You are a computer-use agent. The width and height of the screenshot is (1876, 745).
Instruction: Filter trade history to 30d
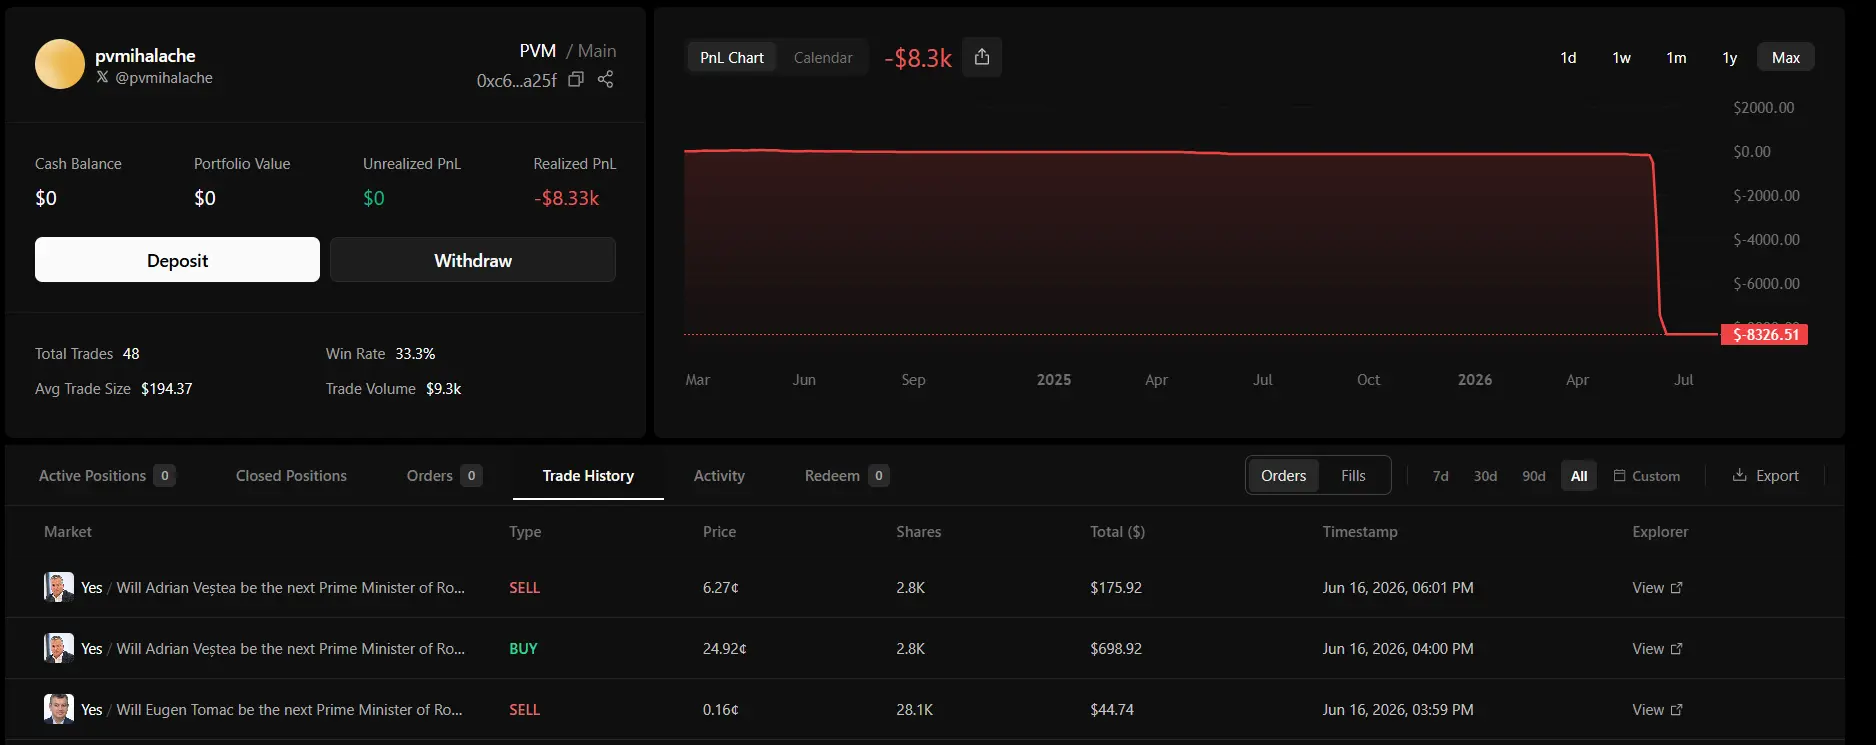(x=1485, y=476)
